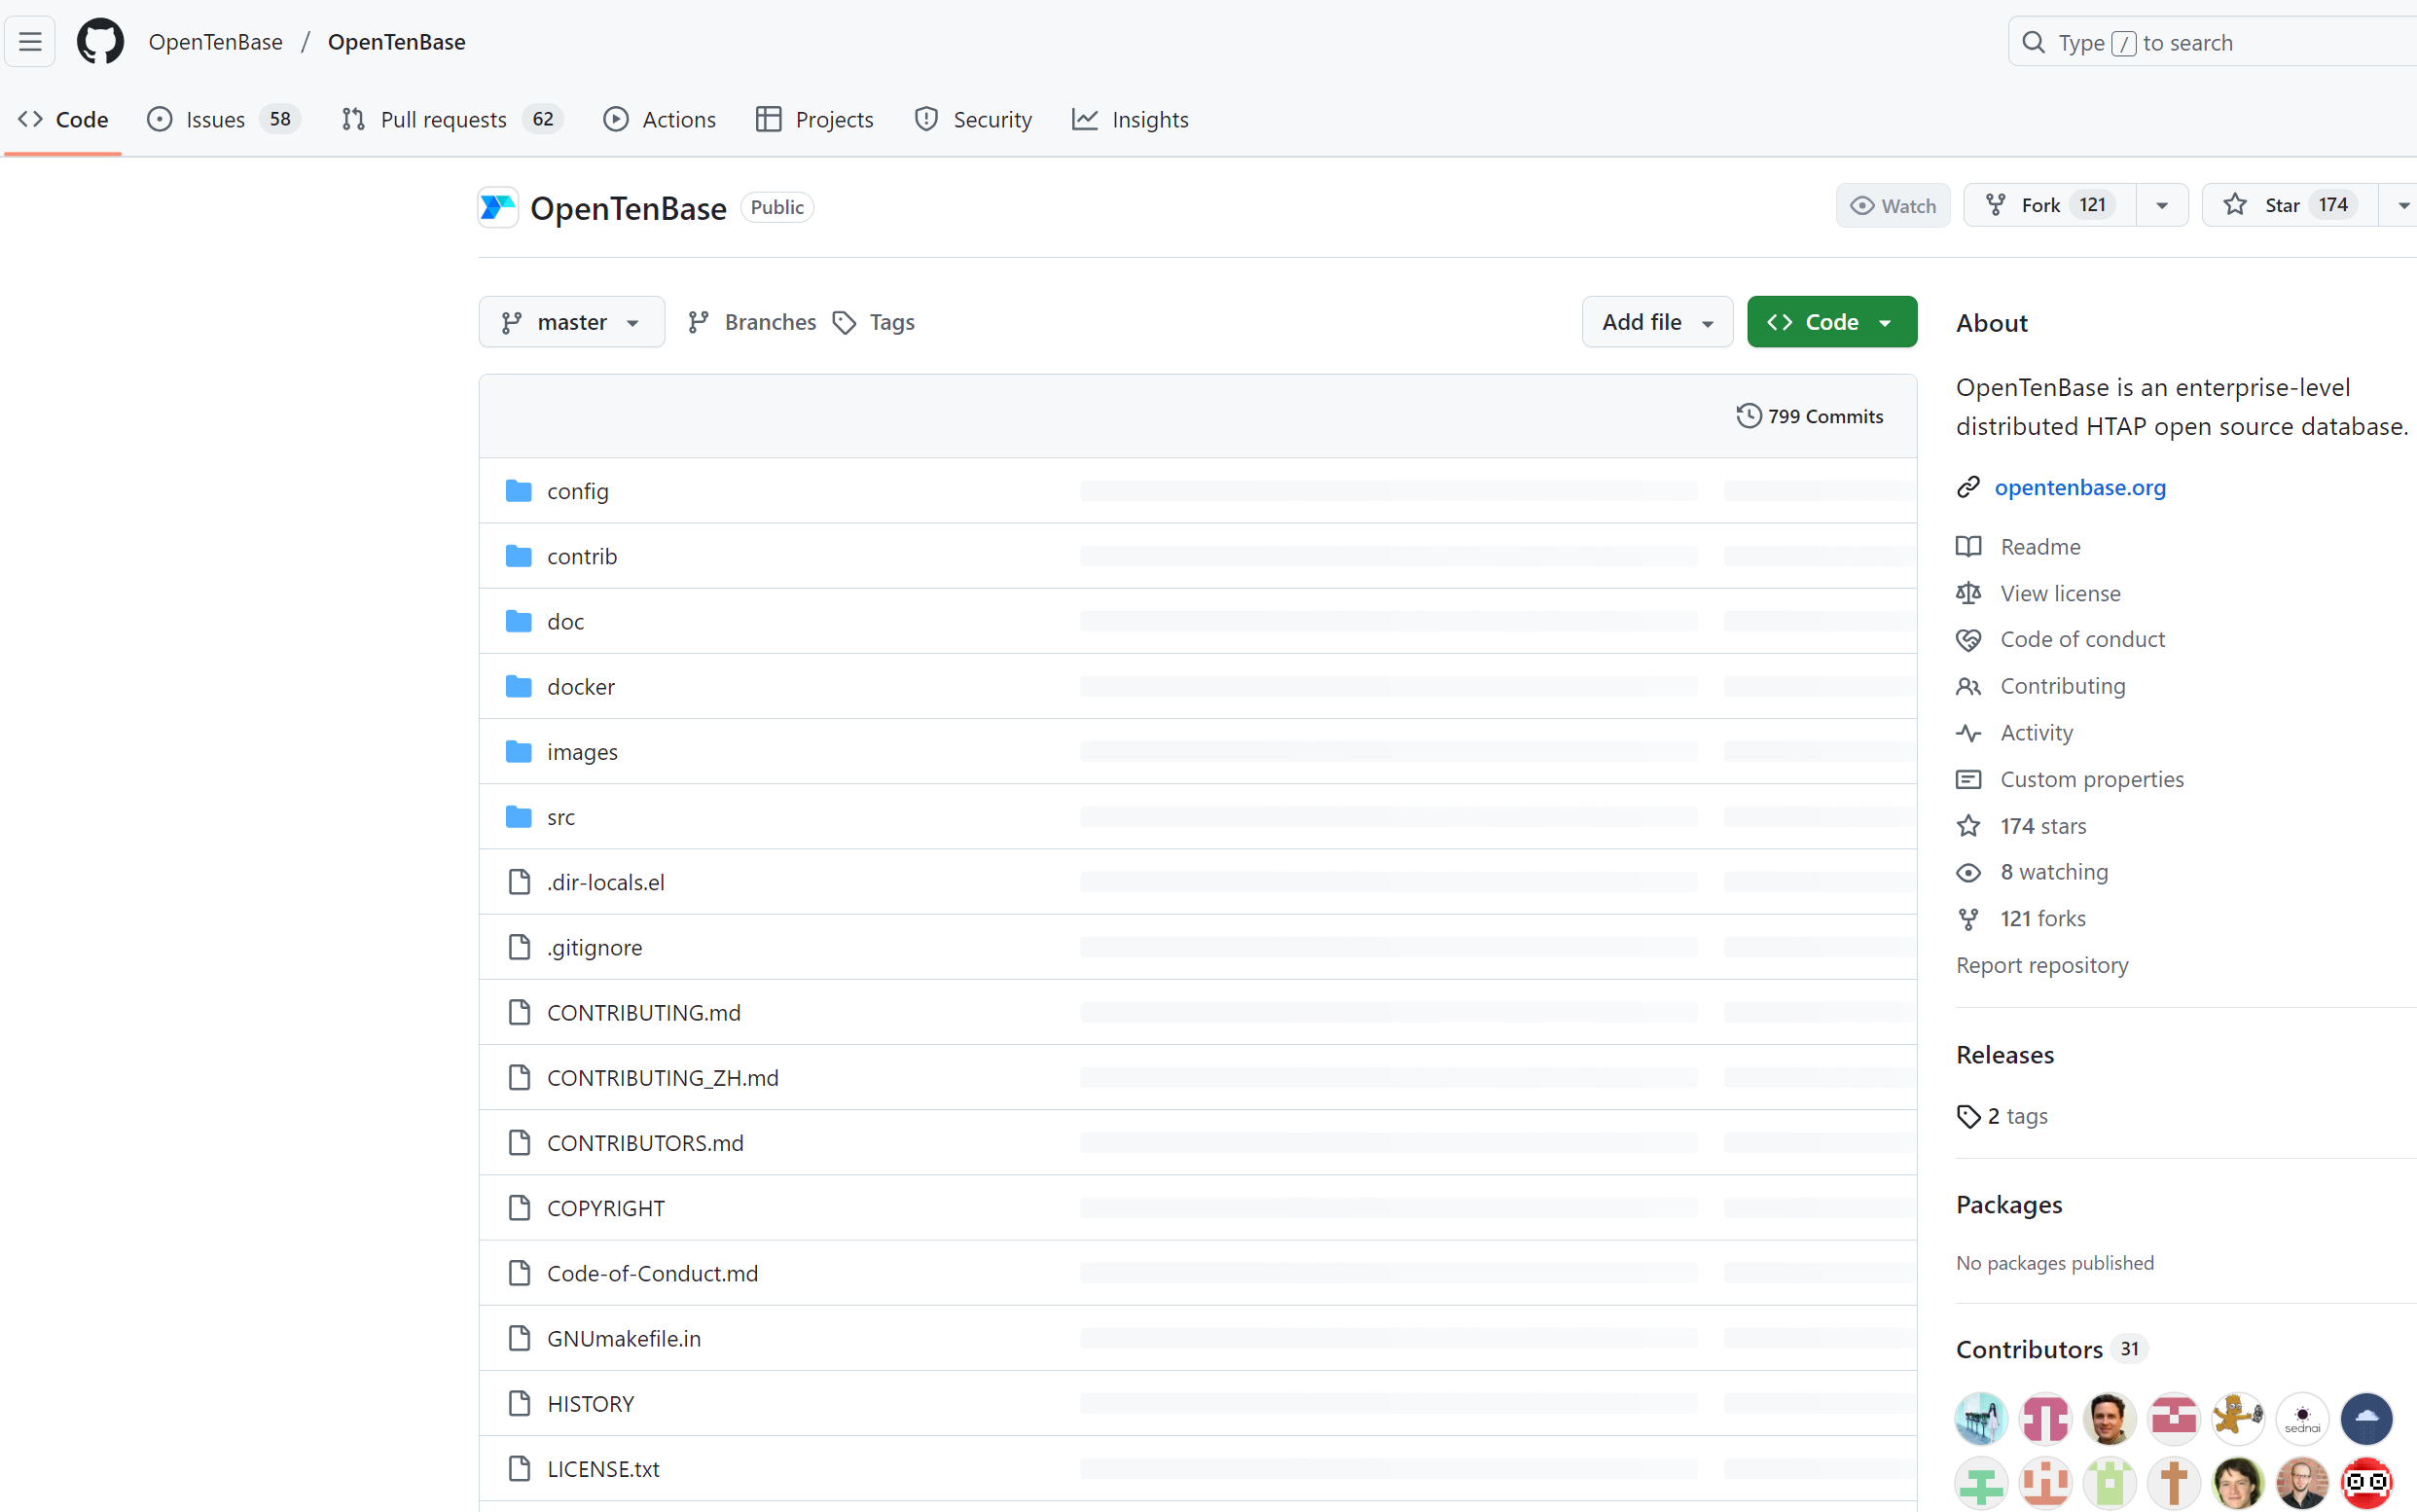Click the file icon beside COPYRIGHT
Image resolution: width=2417 pixels, height=1512 pixels.
519,1208
